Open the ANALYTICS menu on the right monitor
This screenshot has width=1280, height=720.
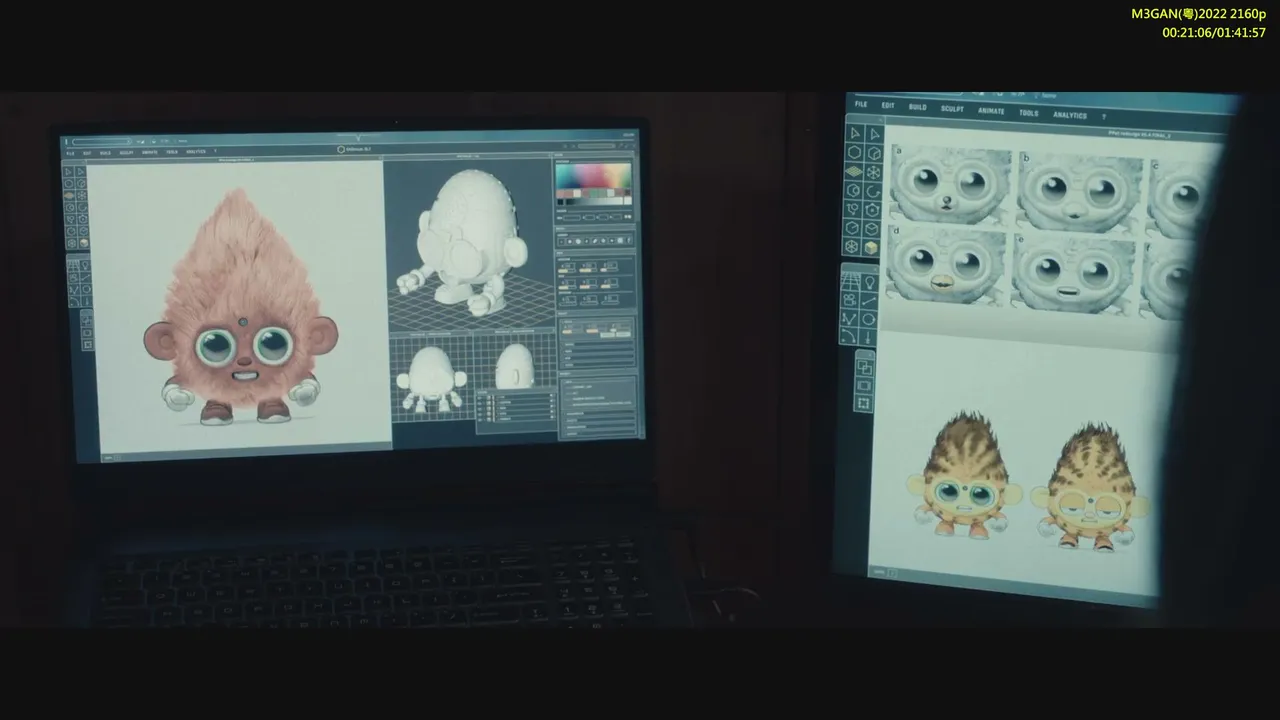pyautogui.click(x=1069, y=115)
